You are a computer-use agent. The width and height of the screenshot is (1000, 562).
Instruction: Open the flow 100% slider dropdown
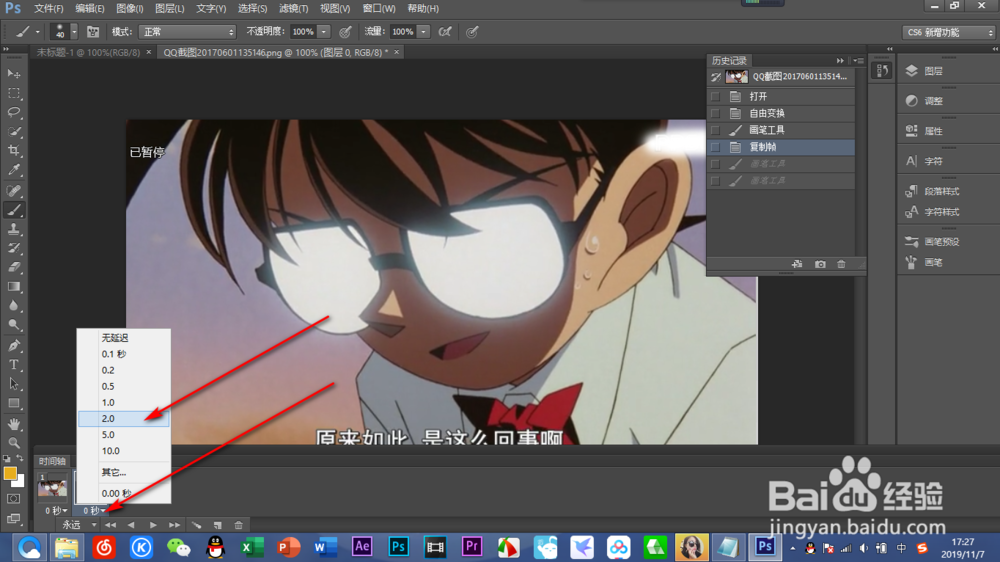(x=423, y=31)
